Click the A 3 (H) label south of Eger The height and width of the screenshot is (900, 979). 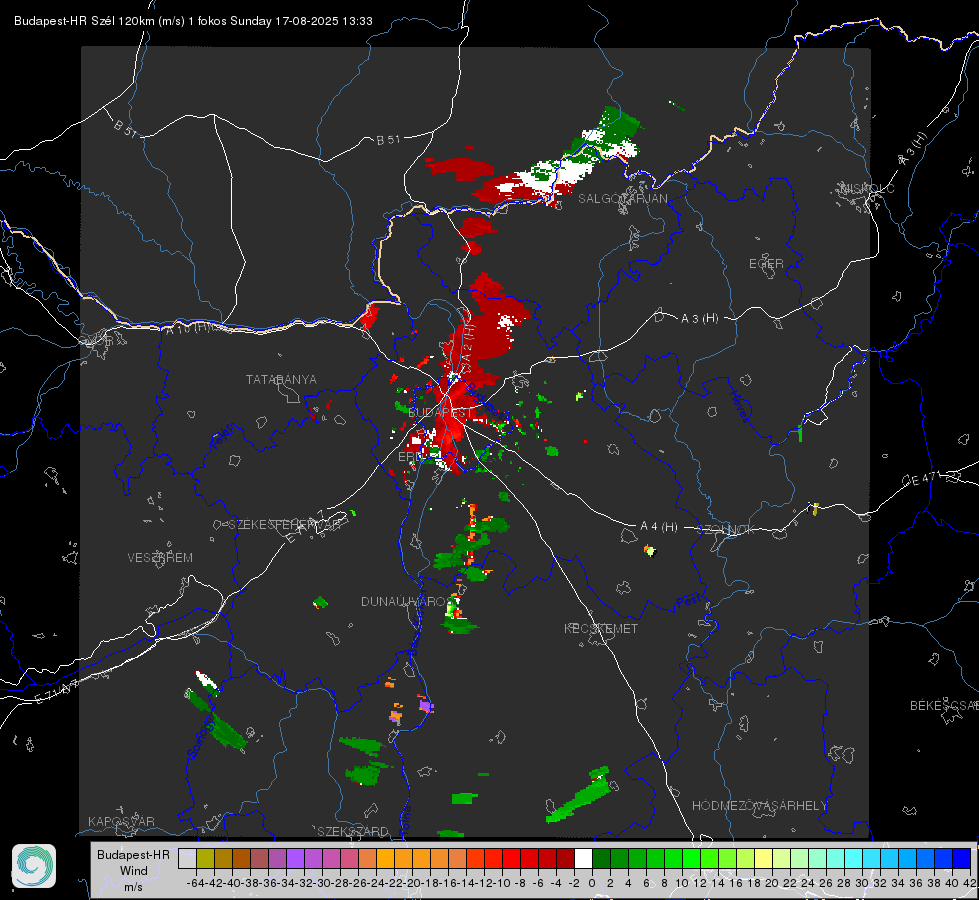tap(699, 319)
